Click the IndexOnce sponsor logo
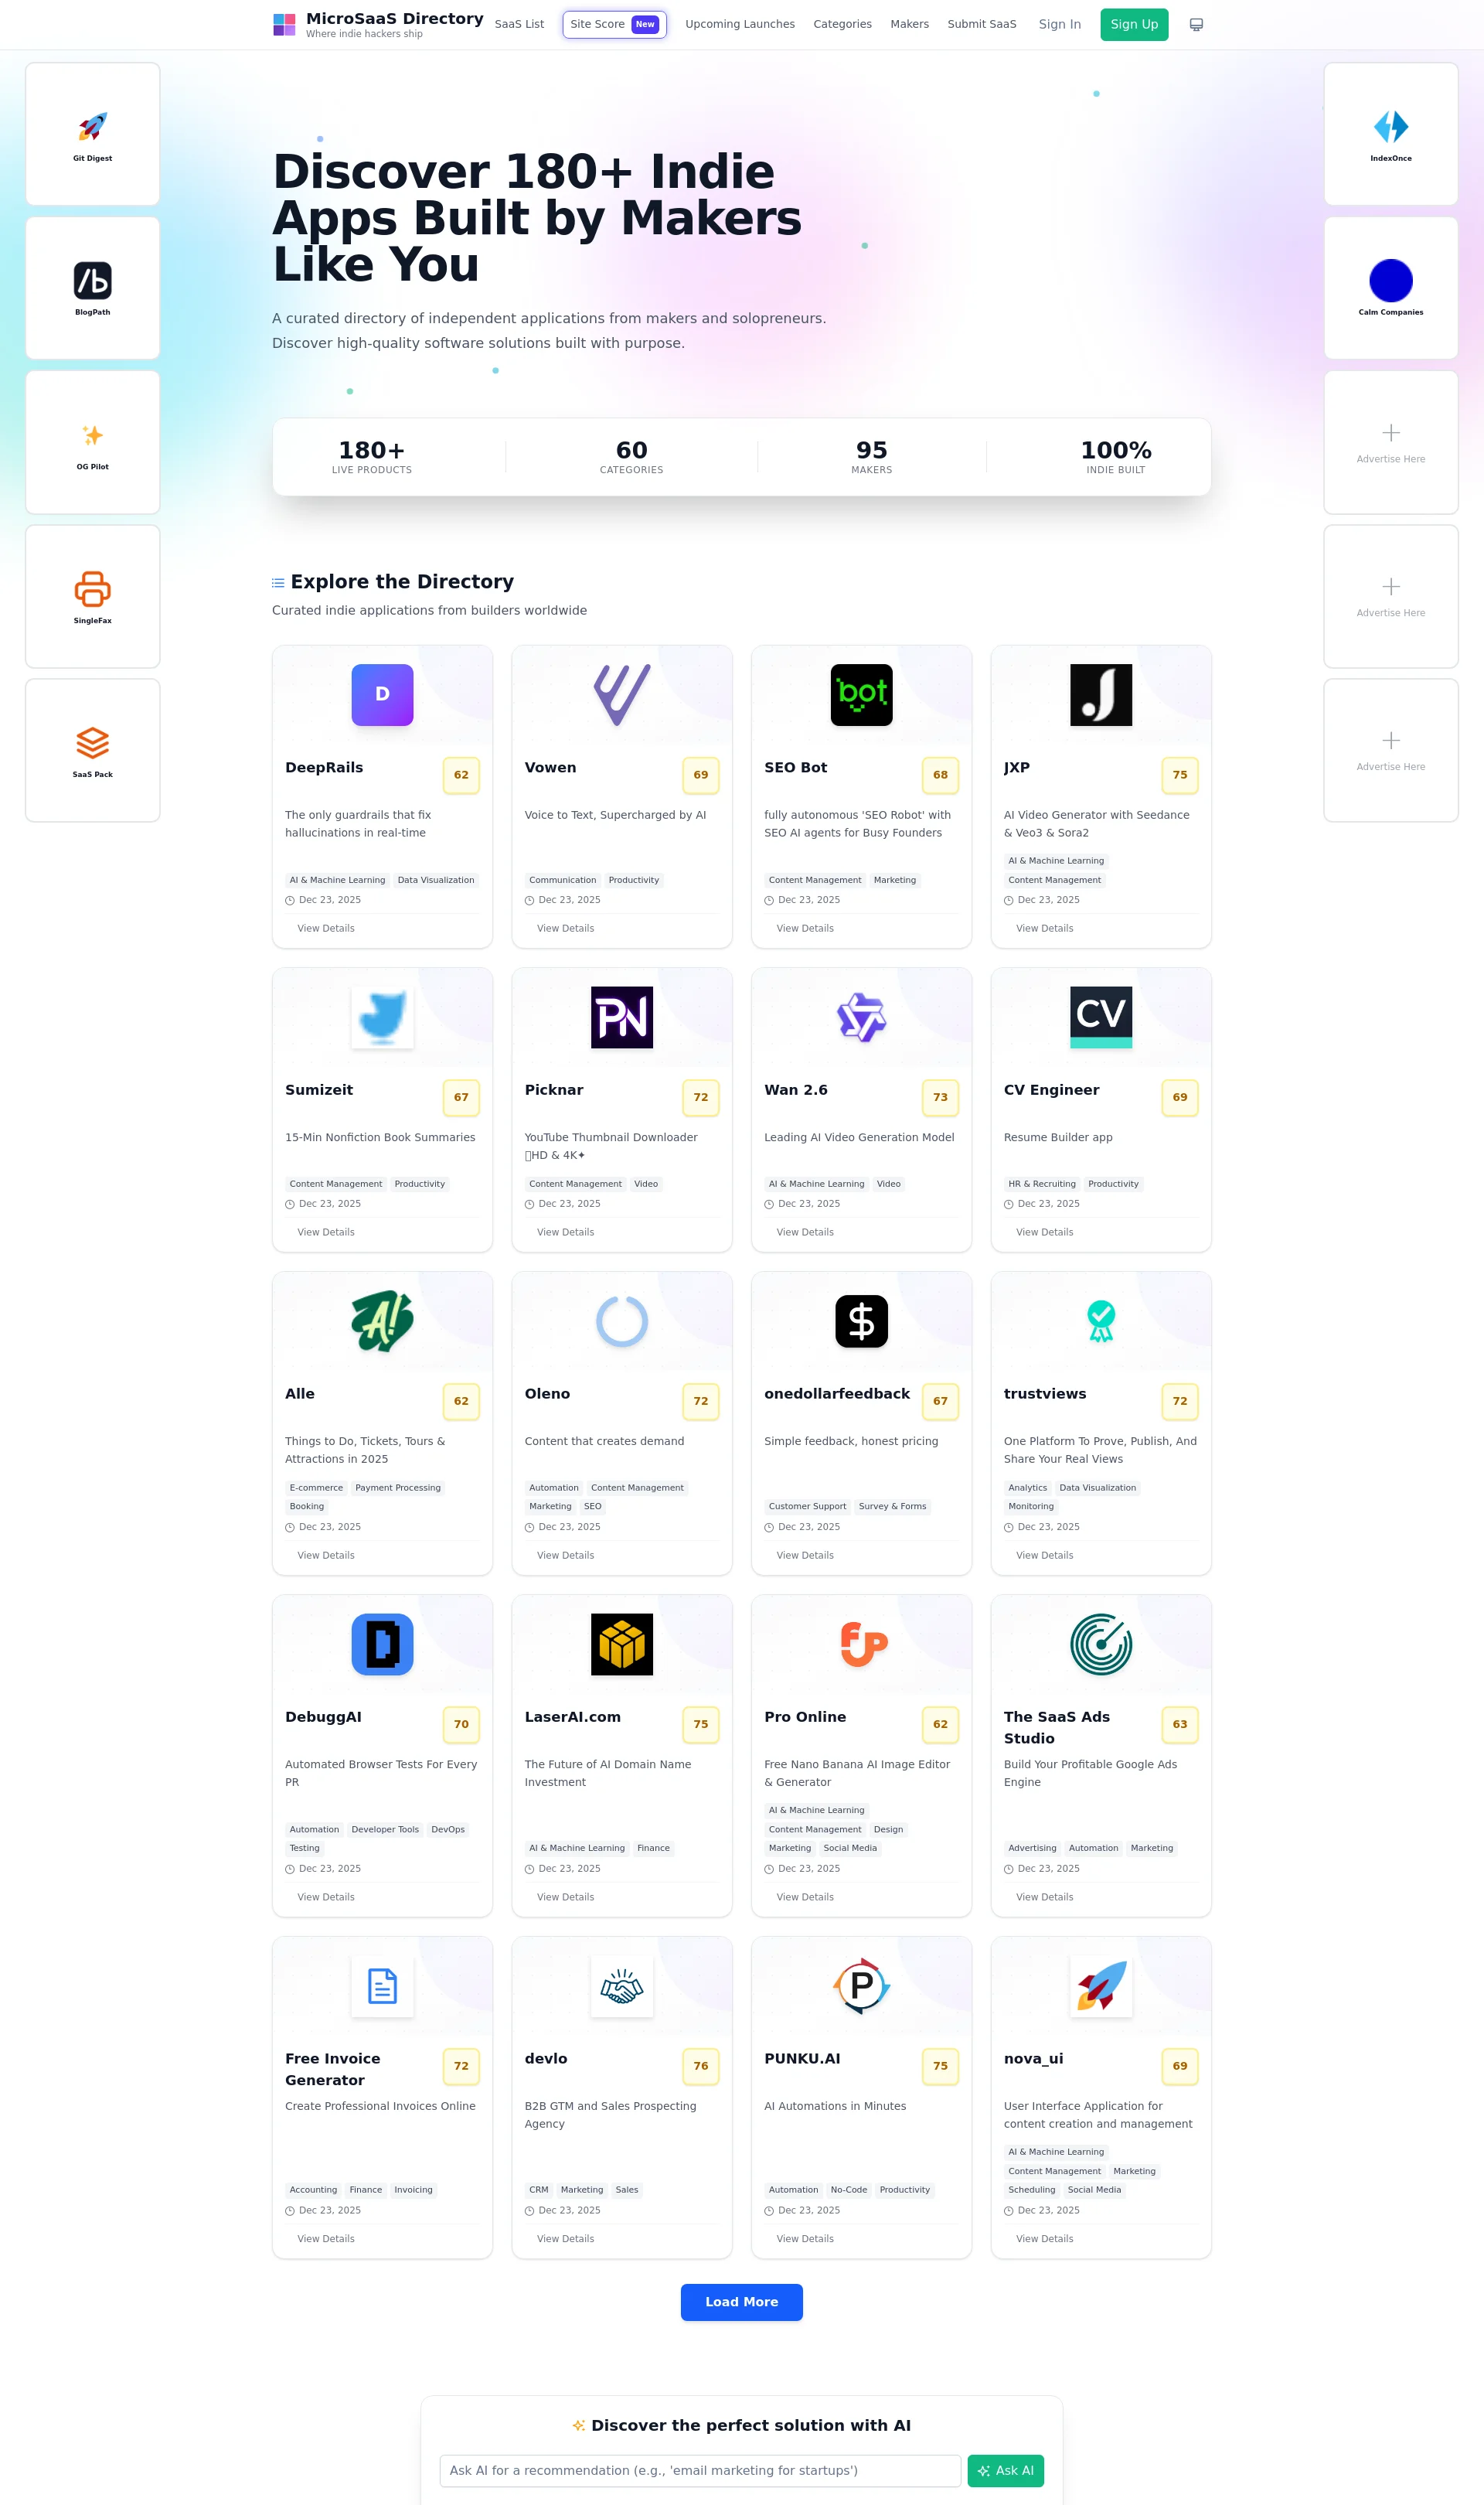 pos(1390,127)
